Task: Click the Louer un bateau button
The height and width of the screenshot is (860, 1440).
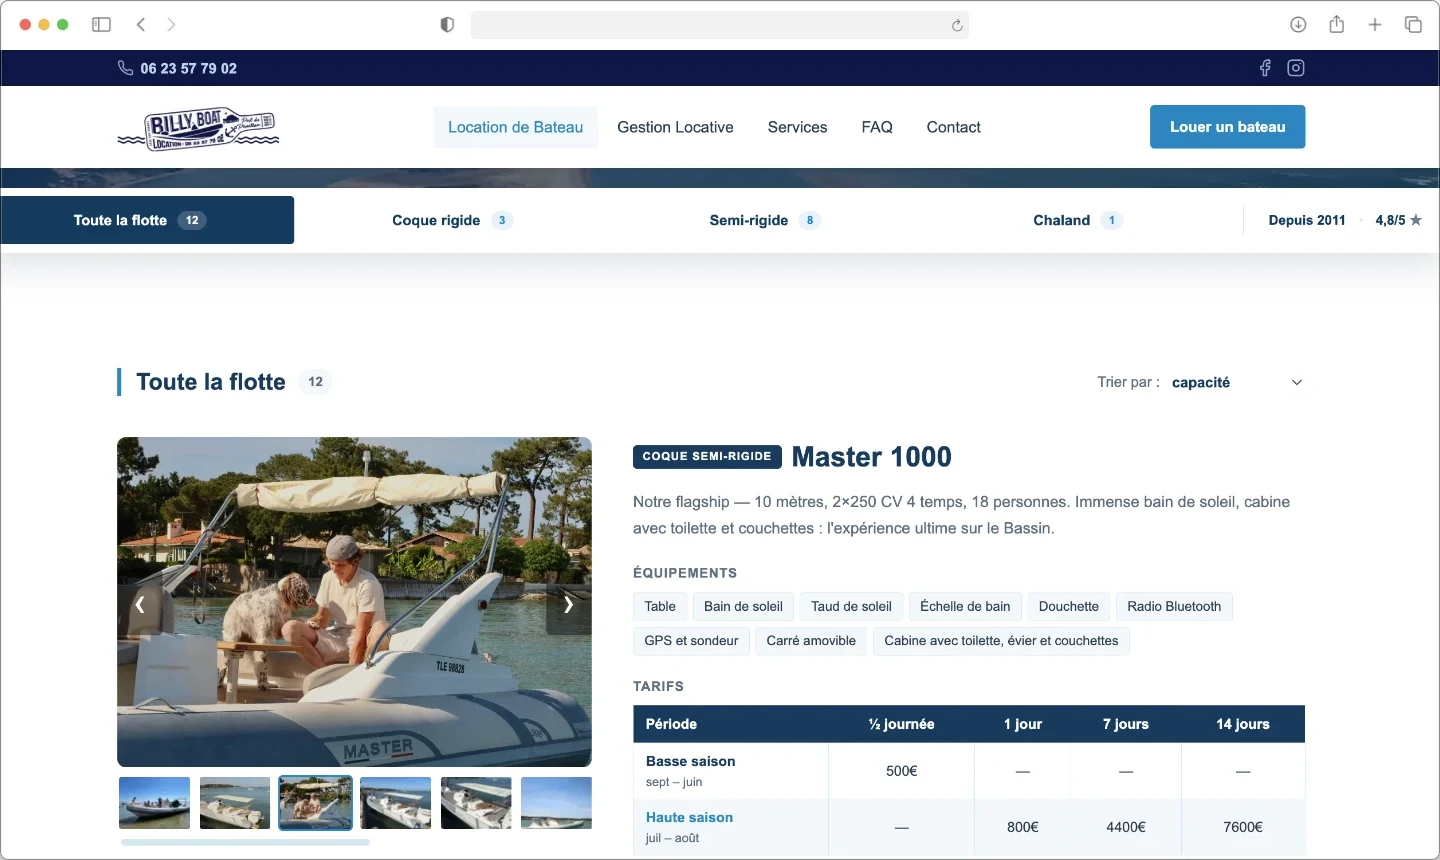Action: point(1227,127)
